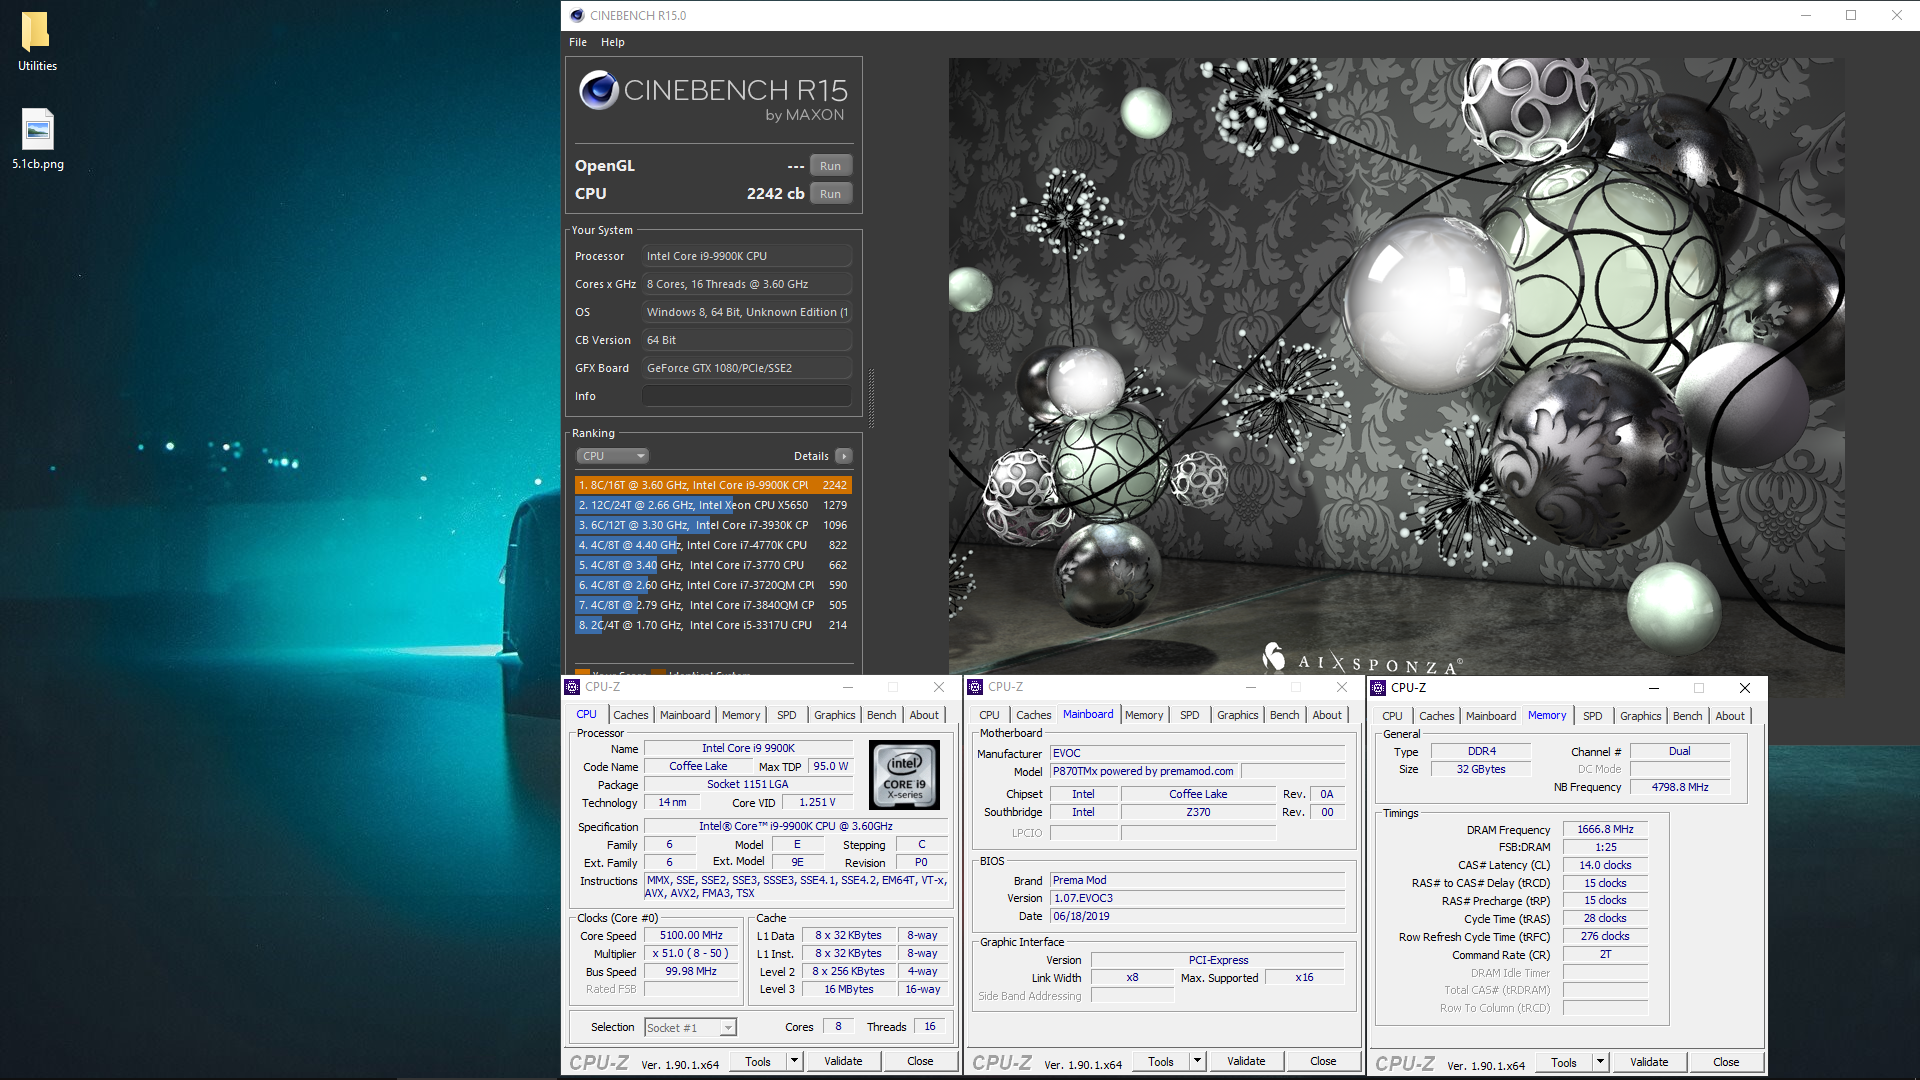Open the File menu in Cinebench
The image size is (1920, 1080).
[578, 42]
